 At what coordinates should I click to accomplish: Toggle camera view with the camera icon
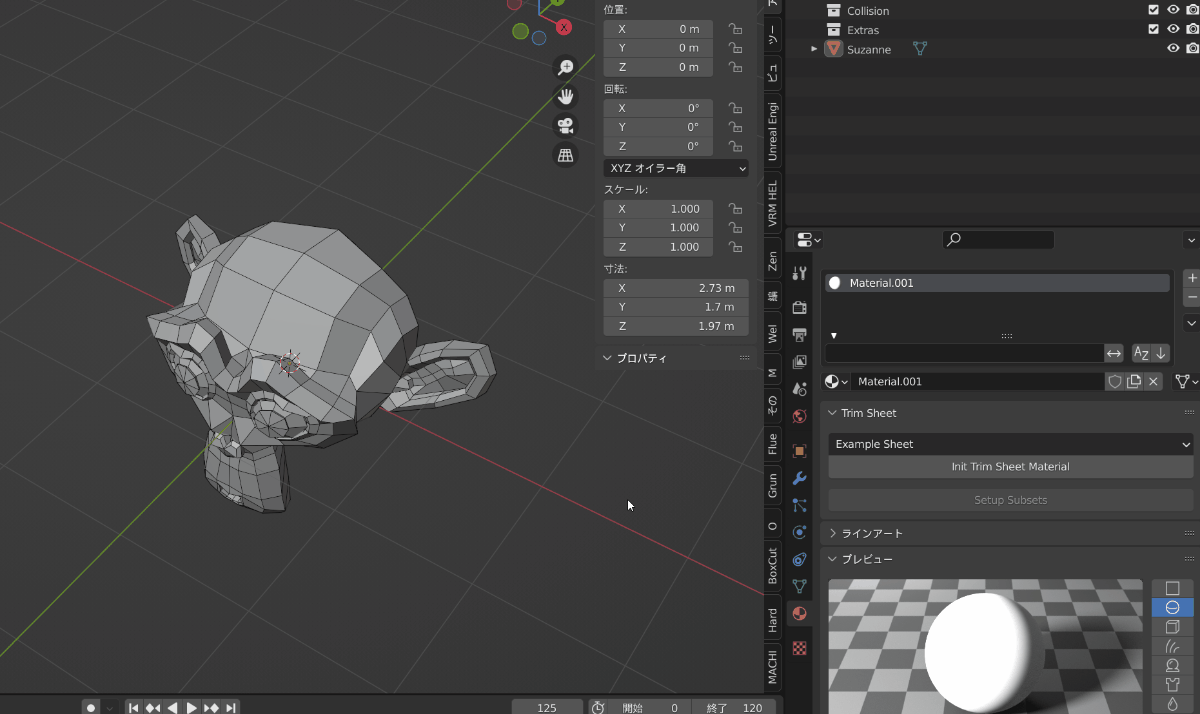click(x=565, y=126)
